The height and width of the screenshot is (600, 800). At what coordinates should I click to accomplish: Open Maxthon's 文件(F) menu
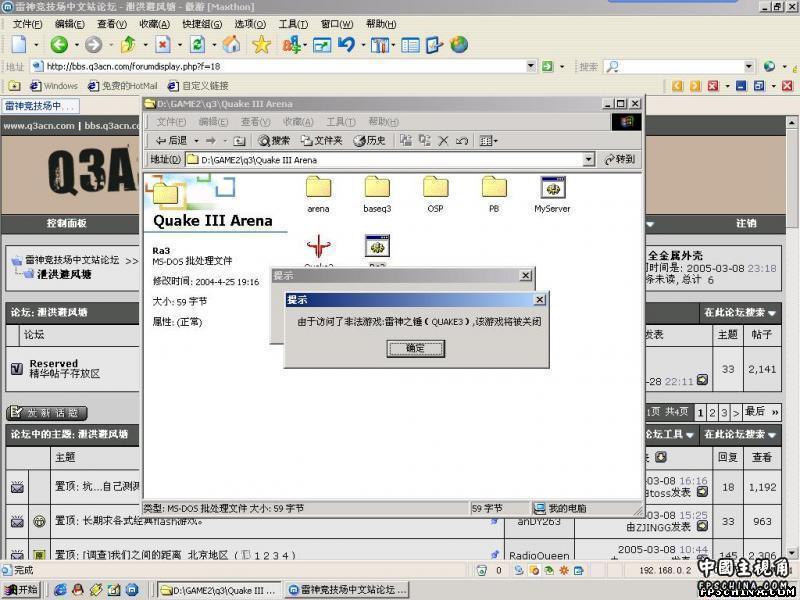[x=28, y=24]
